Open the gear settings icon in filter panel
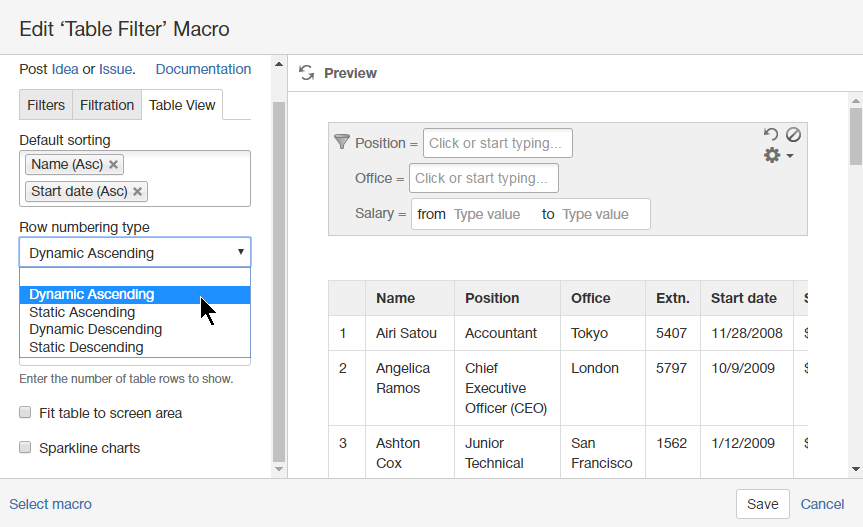This screenshot has height=527, width=863. [x=774, y=156]
